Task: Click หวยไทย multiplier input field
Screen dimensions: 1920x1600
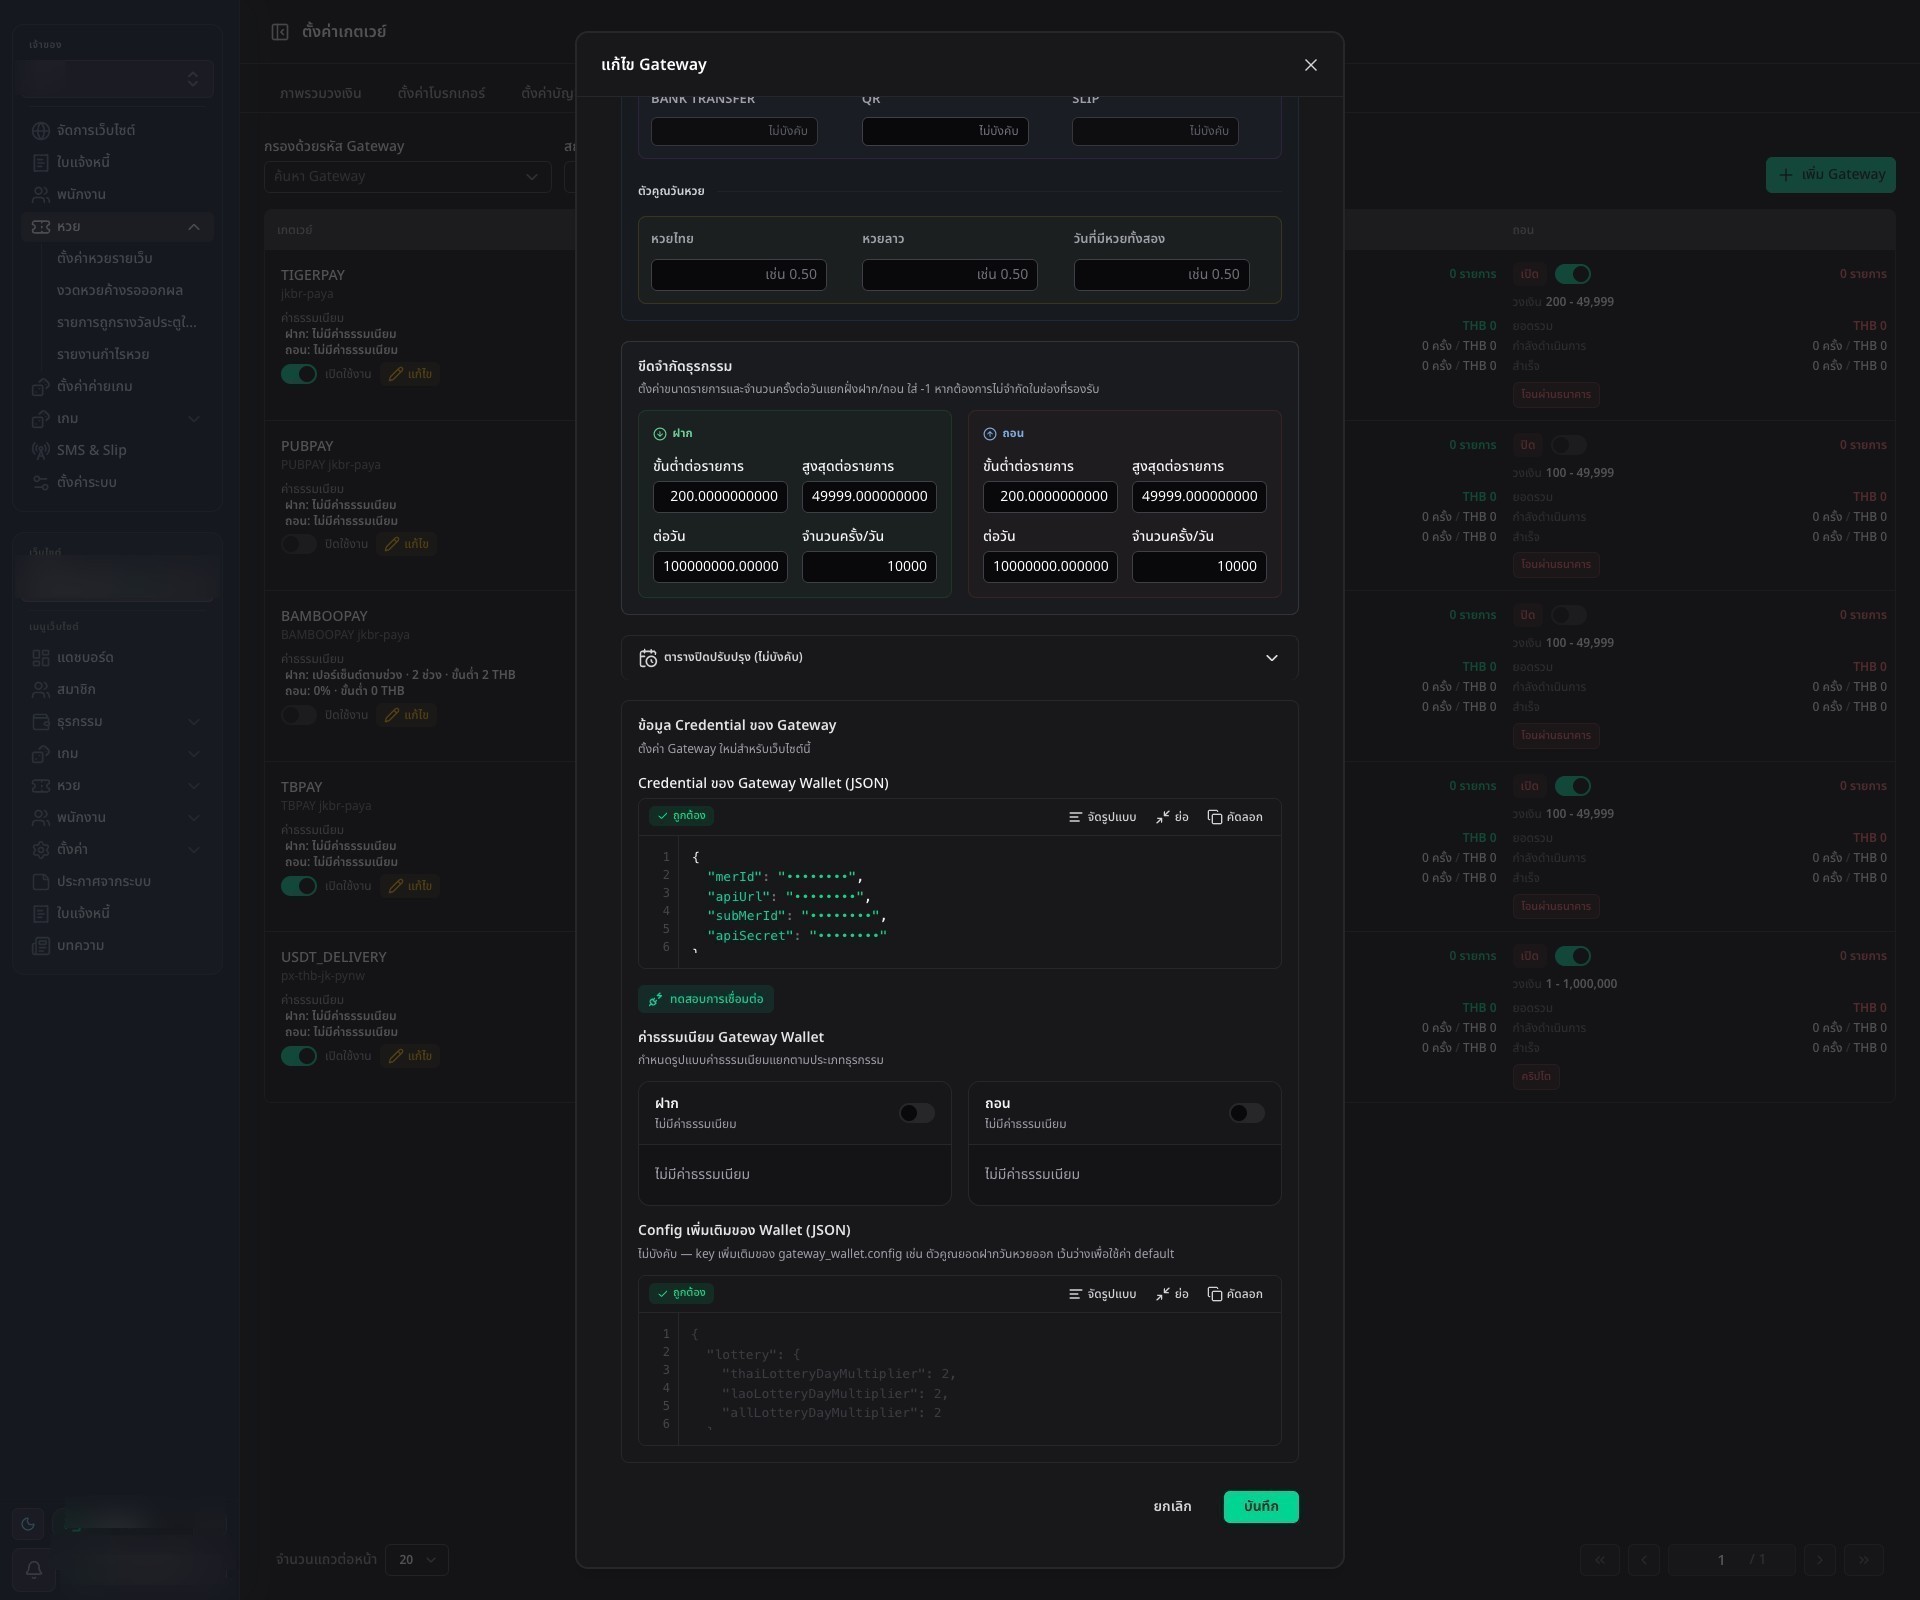Action: [739, 275]
